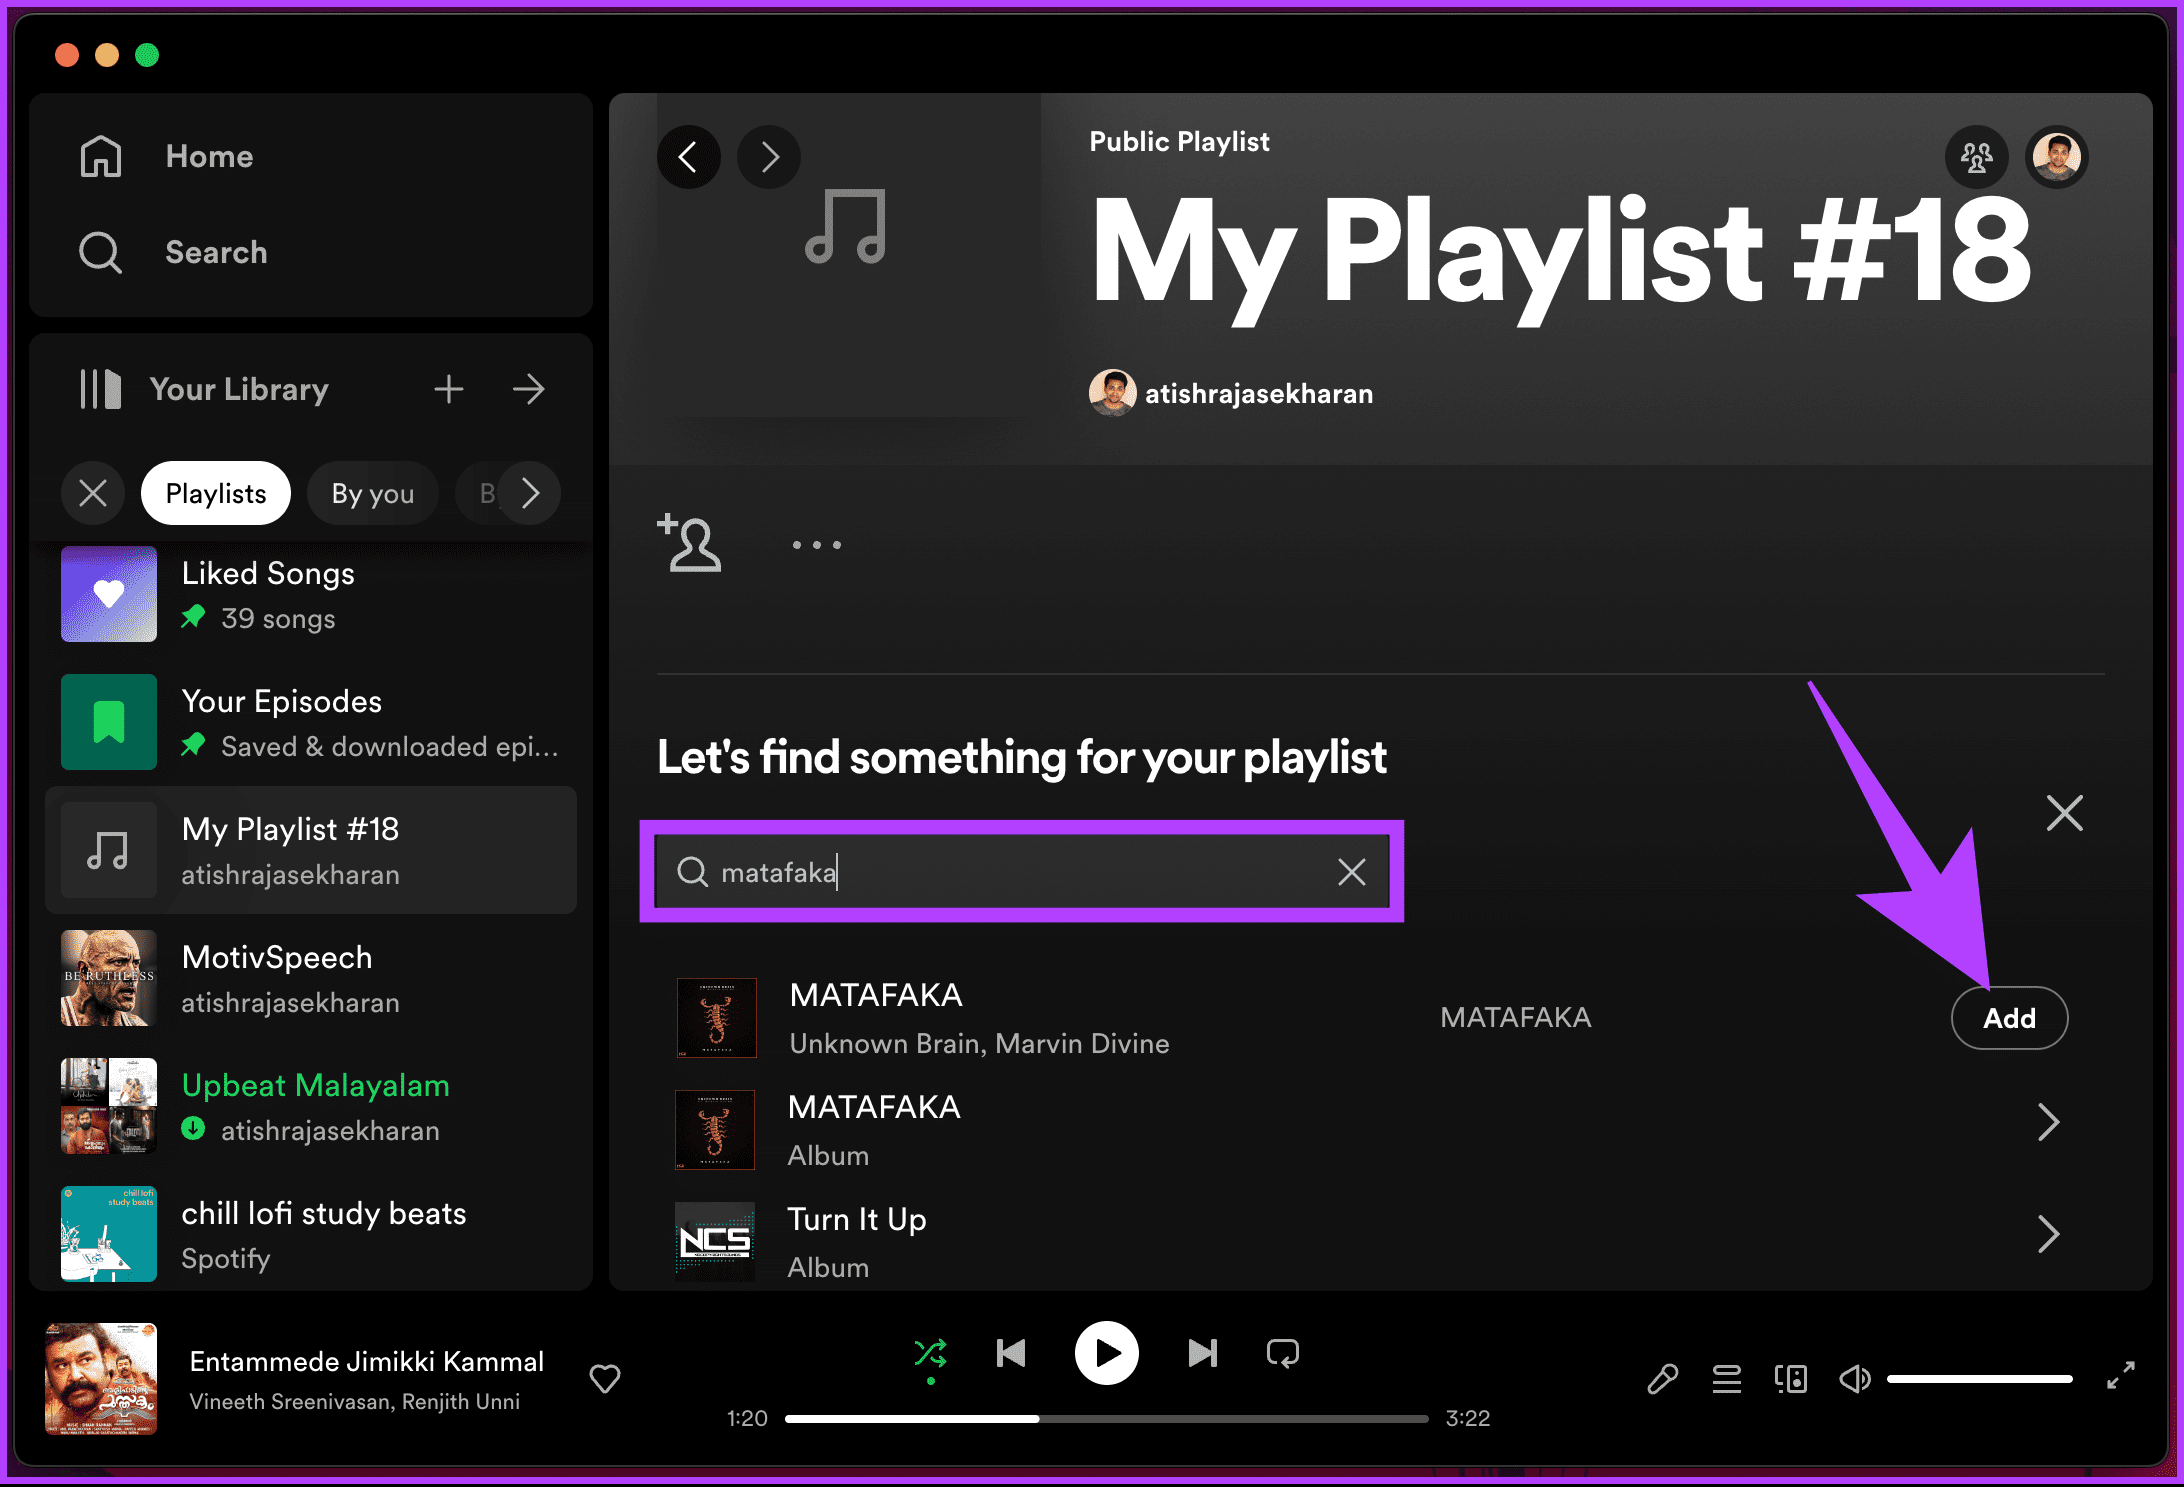Select the By you filter chip

pos(373,493)
